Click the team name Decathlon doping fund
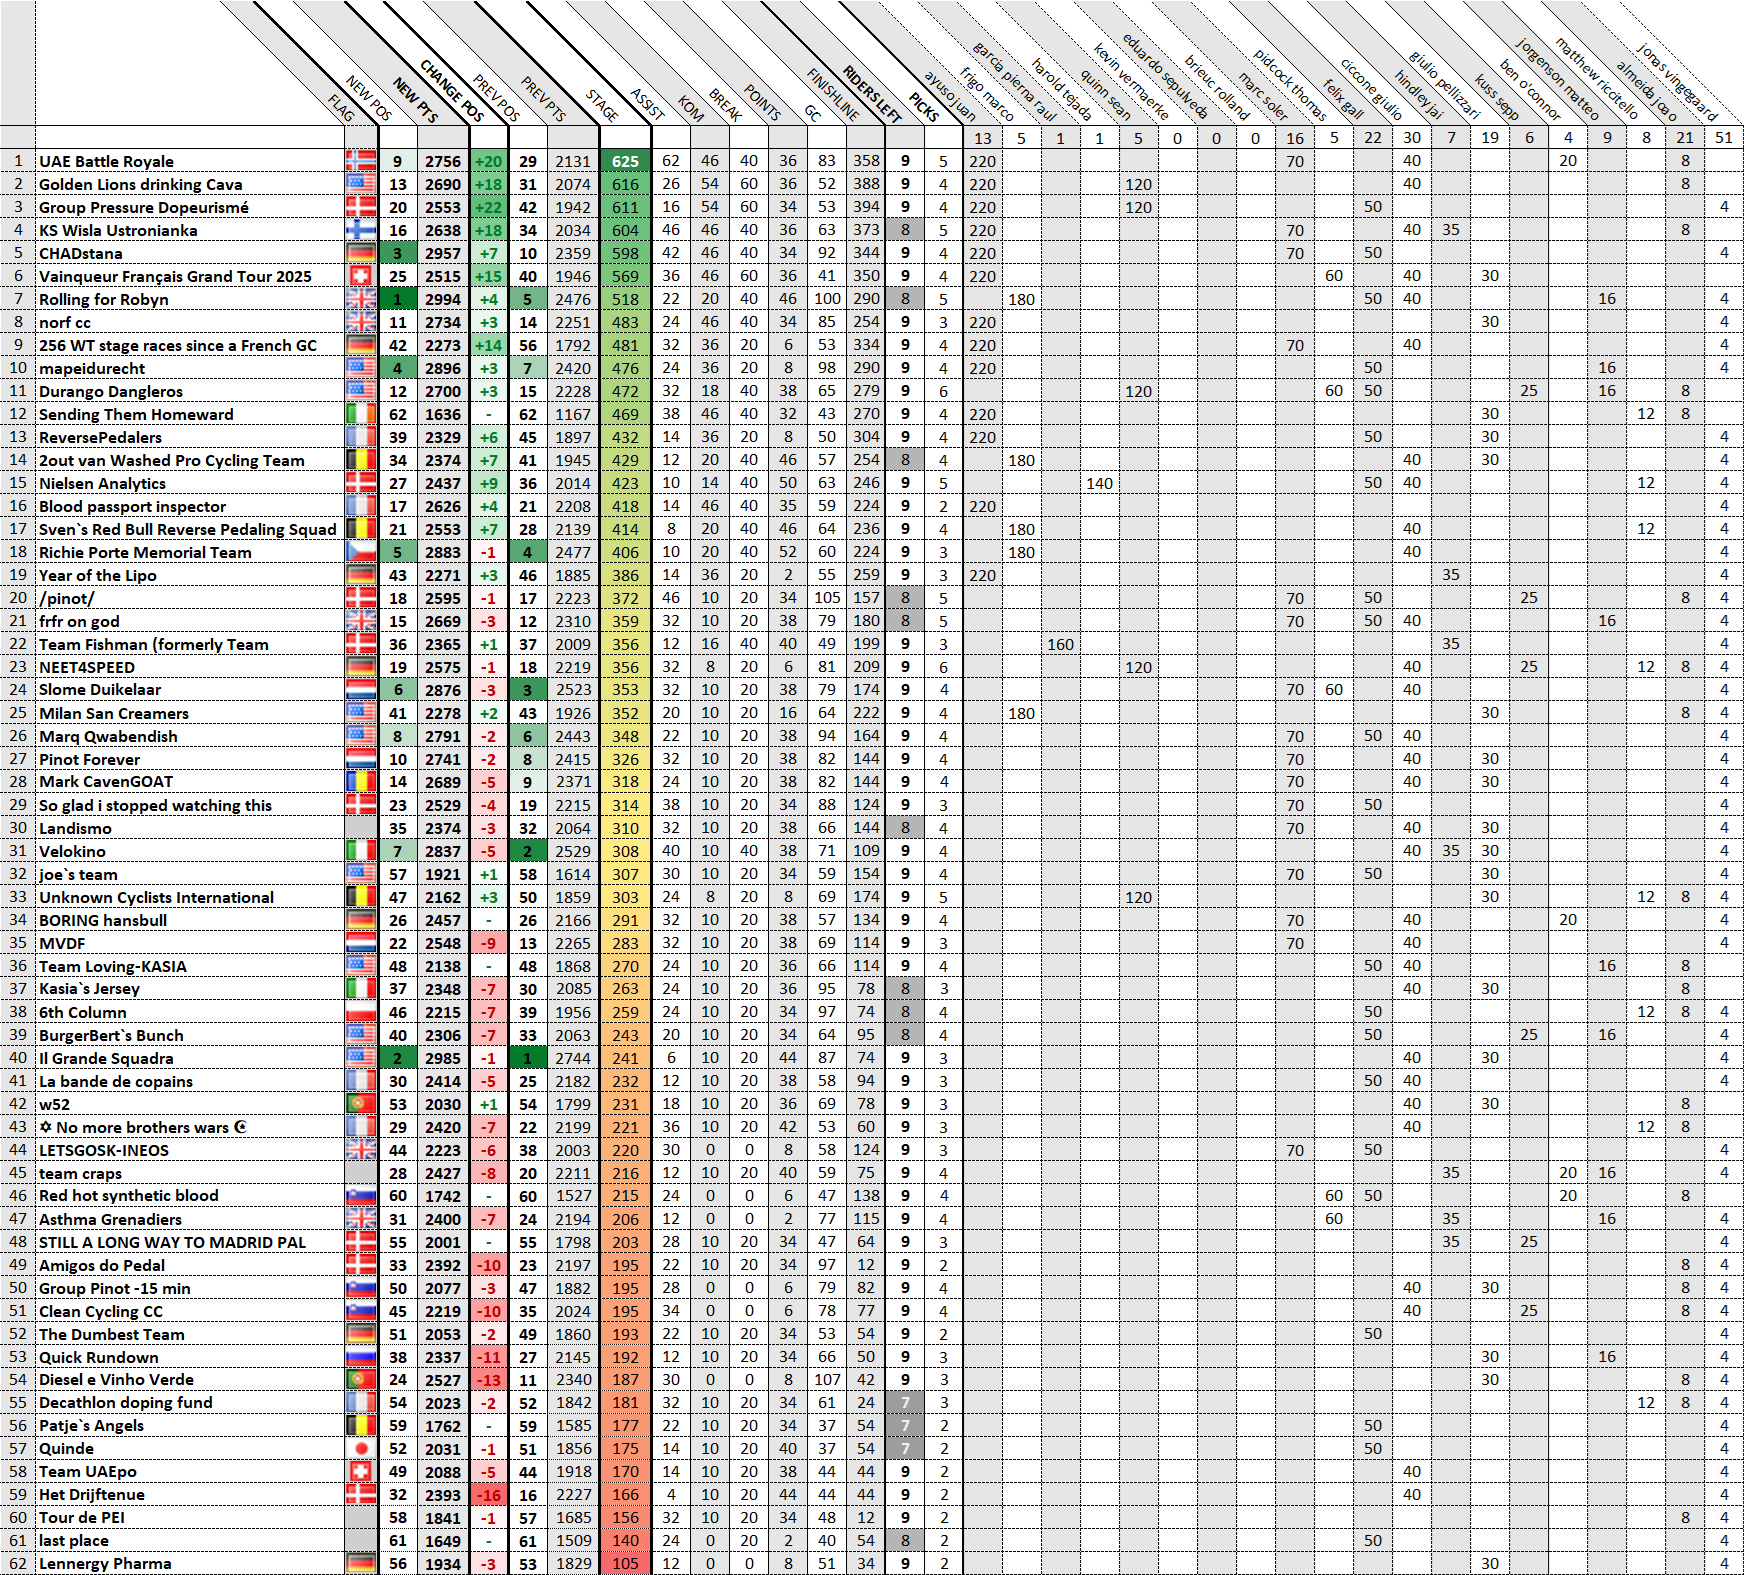The height and width of the screenshot is (1575, 1744). click(x=126, y=1403)
